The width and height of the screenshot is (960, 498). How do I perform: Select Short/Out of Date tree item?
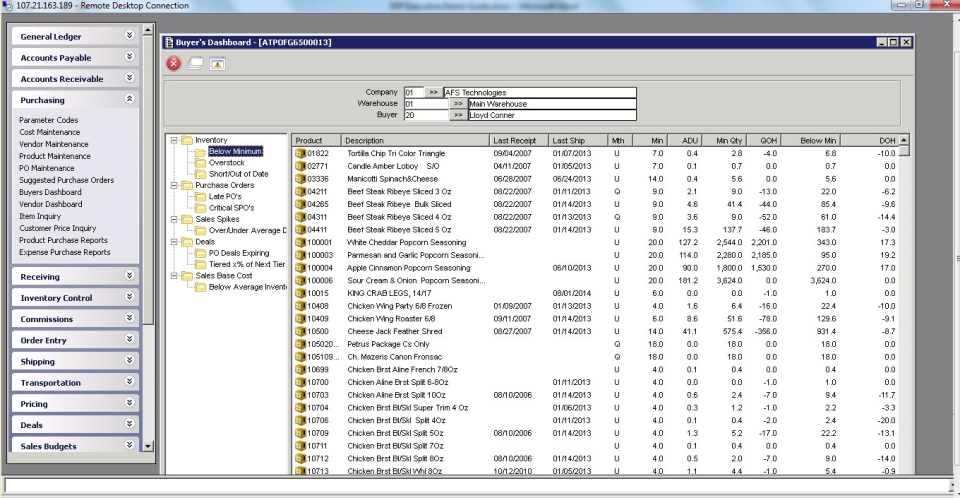click(x=238, y=174)
